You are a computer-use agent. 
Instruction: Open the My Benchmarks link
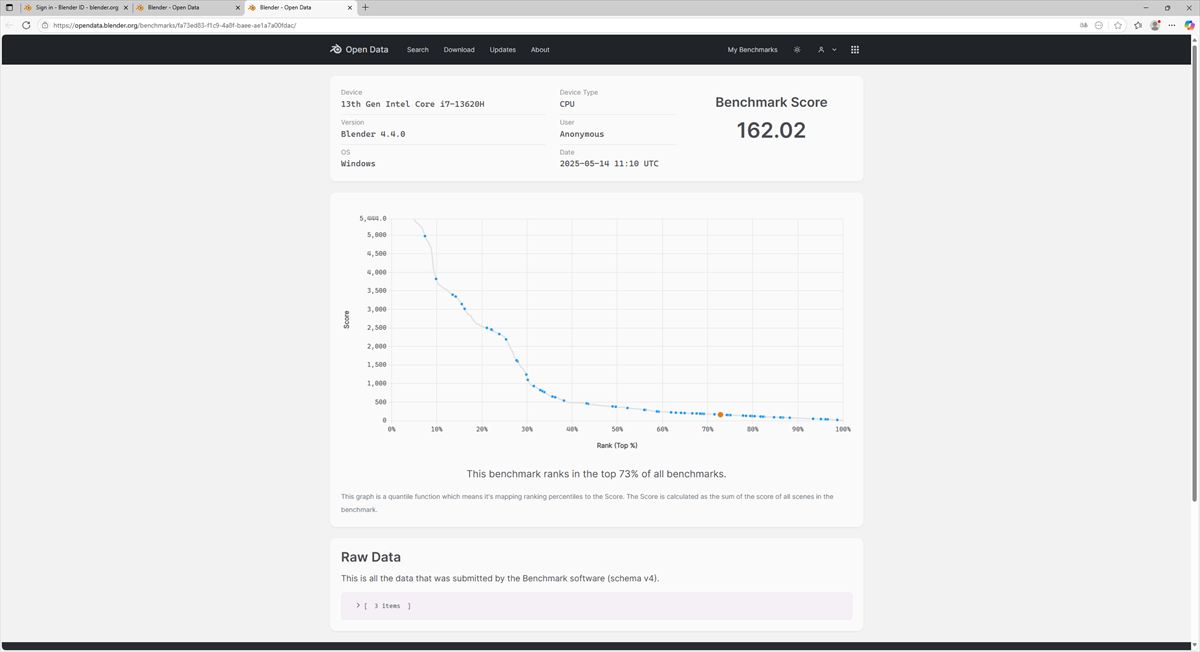[x=752, y=49]
